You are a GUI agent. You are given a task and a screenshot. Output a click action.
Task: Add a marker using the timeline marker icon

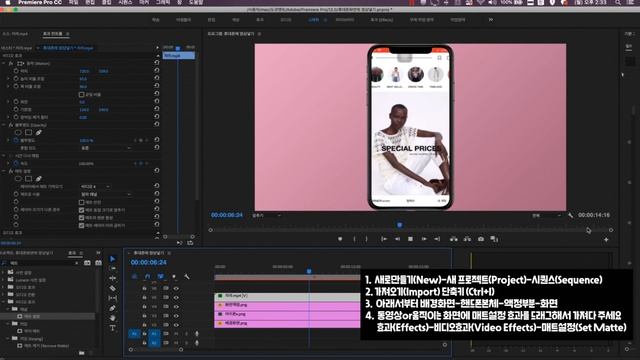coord(174,277)
